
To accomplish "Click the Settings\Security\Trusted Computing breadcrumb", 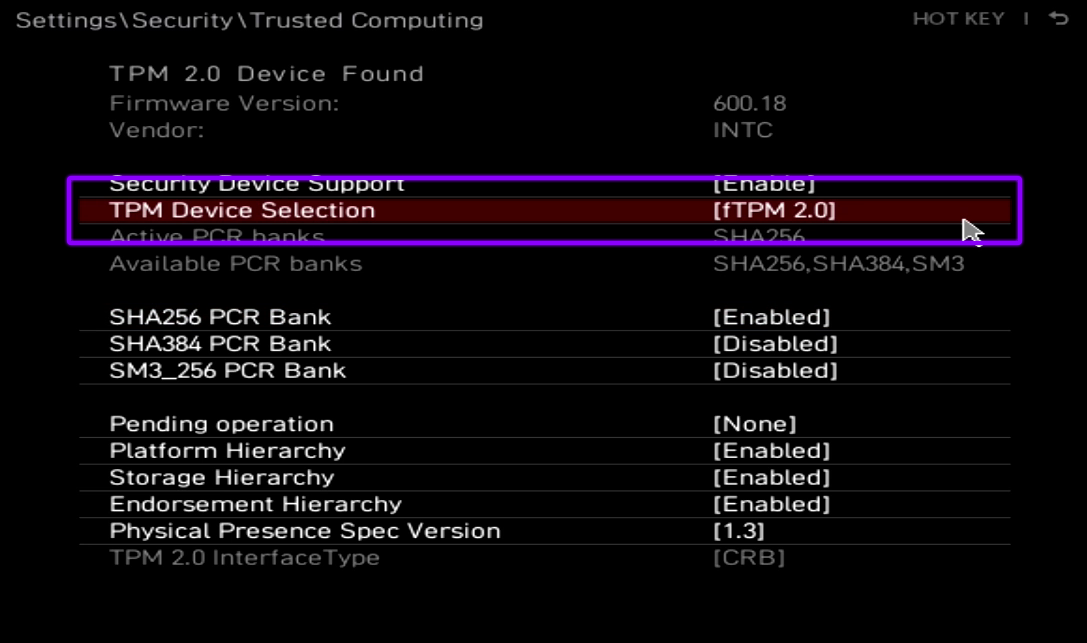I will point(249,20).
